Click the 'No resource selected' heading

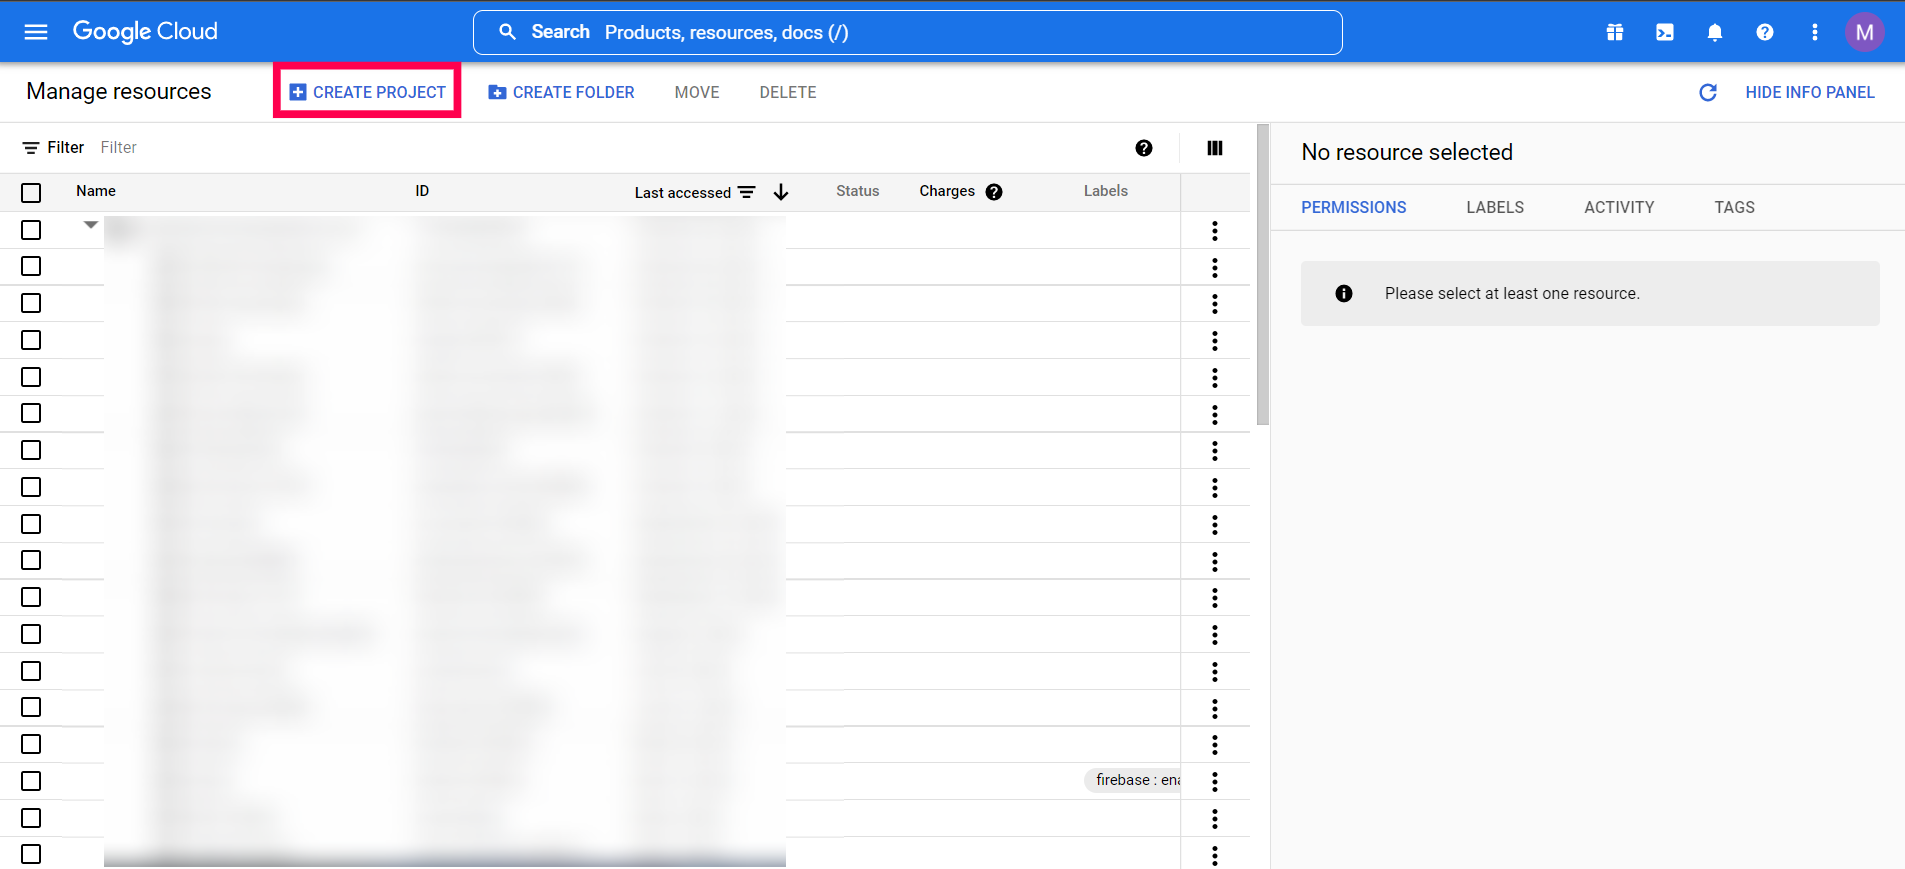[x=1407, y=152]
